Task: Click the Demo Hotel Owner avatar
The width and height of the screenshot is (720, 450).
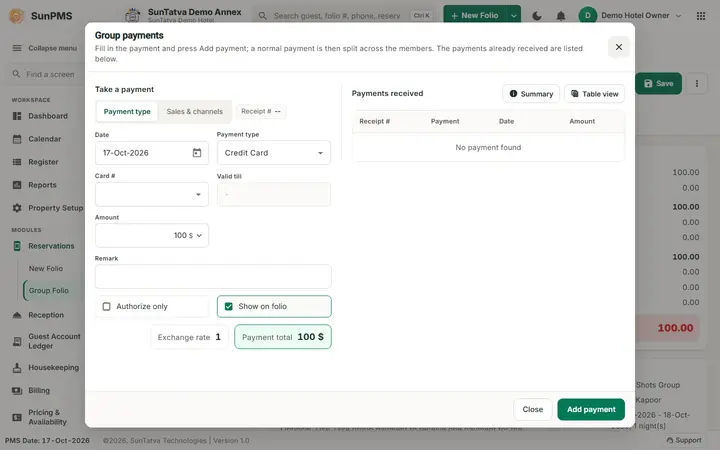Action: coord(587,16)
